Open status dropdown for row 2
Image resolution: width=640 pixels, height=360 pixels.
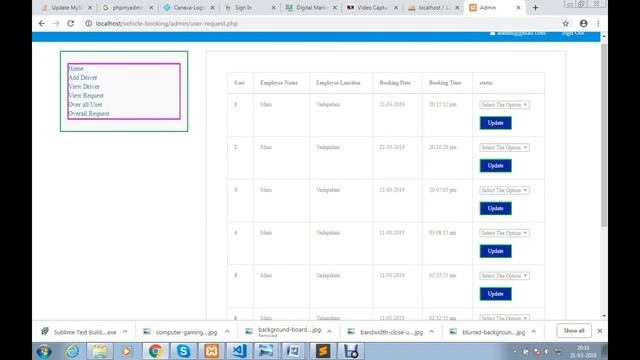tap(504, 147)
